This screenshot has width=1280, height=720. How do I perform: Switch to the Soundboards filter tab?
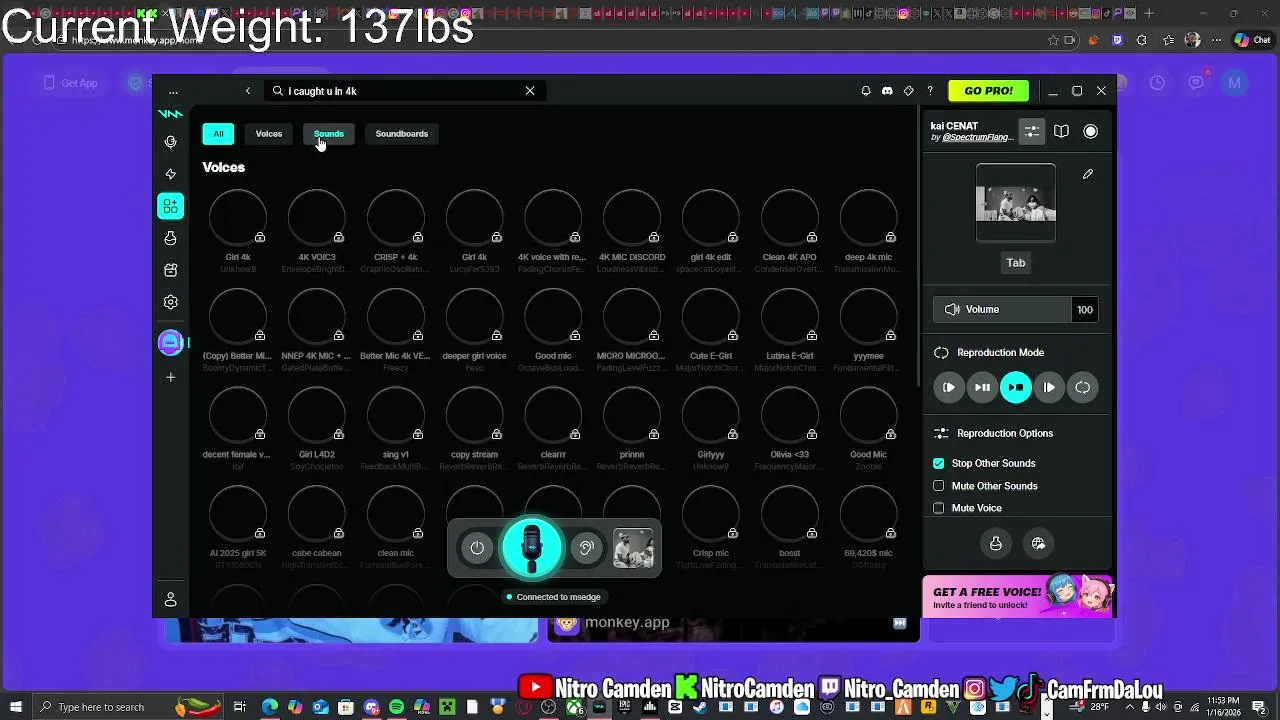click(x=402, y=134)
